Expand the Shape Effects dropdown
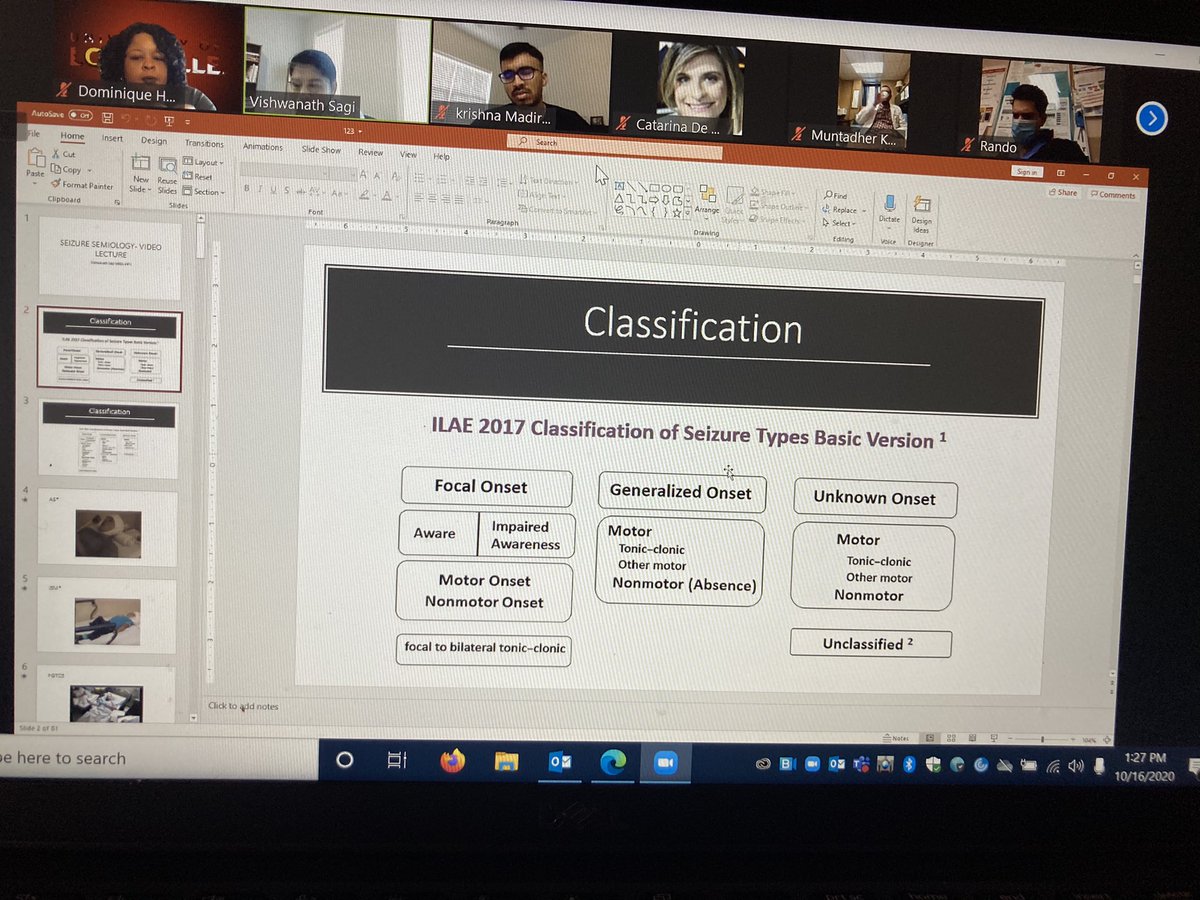Viewport: 1200px width, 900px height. 778,220
